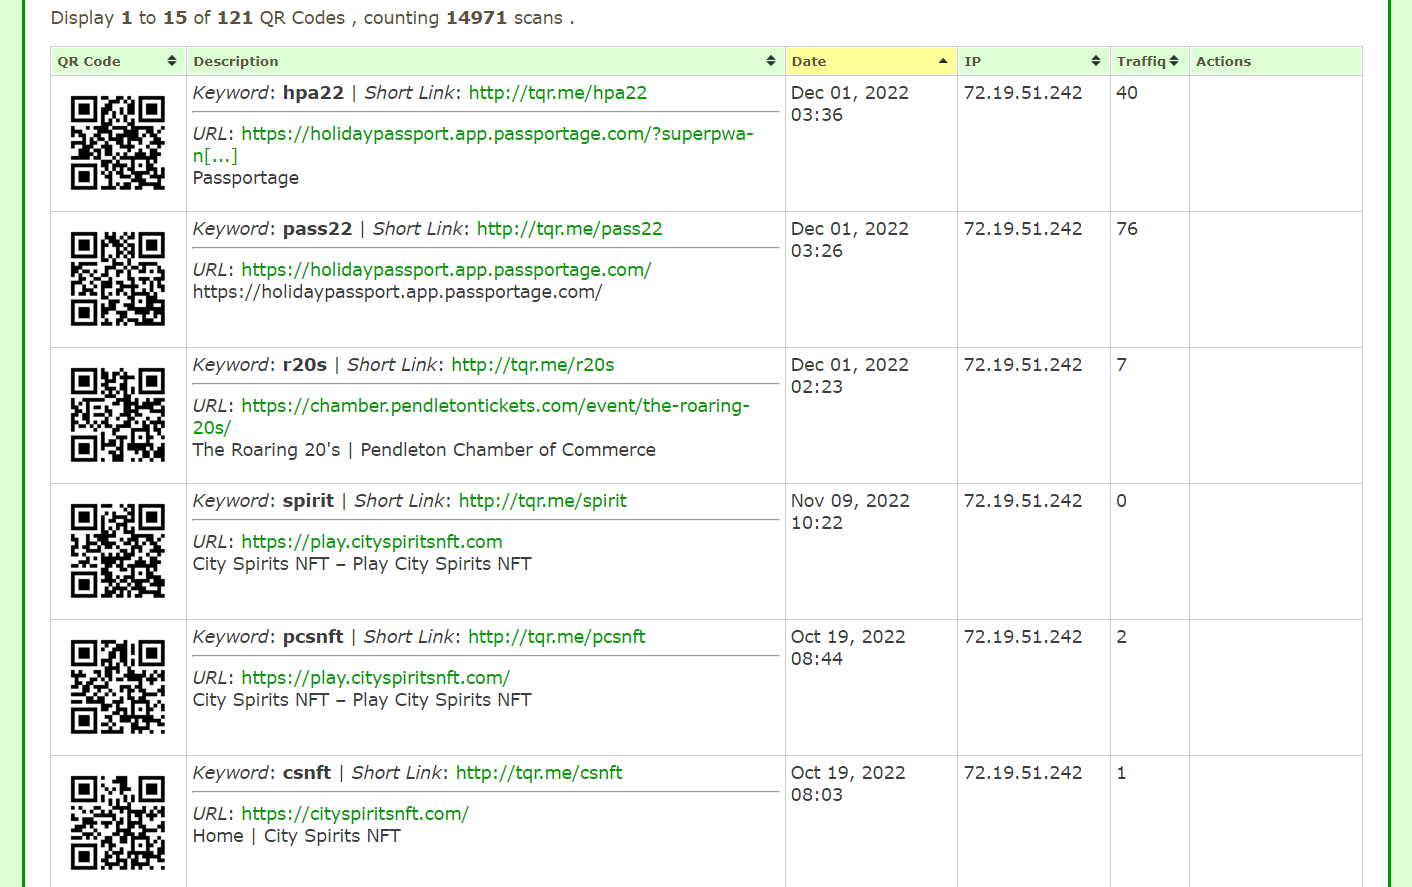Sort table by QR Code column arrows

coord(172,61)
